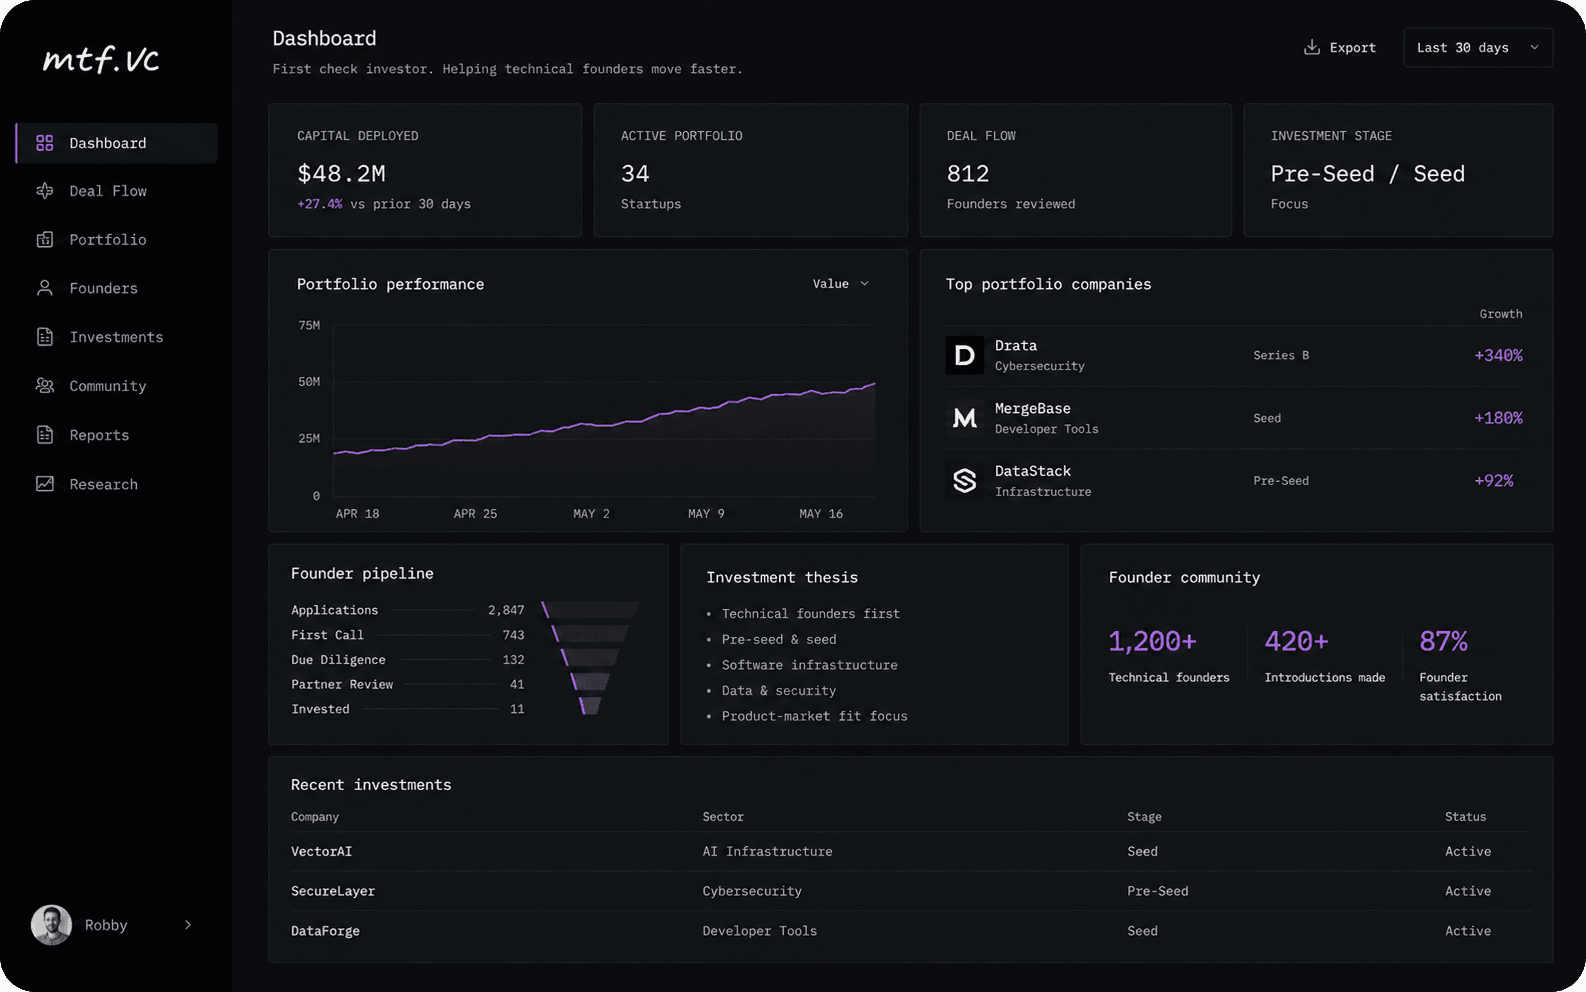Click the Applications pipeline row label

click(335, 610)
